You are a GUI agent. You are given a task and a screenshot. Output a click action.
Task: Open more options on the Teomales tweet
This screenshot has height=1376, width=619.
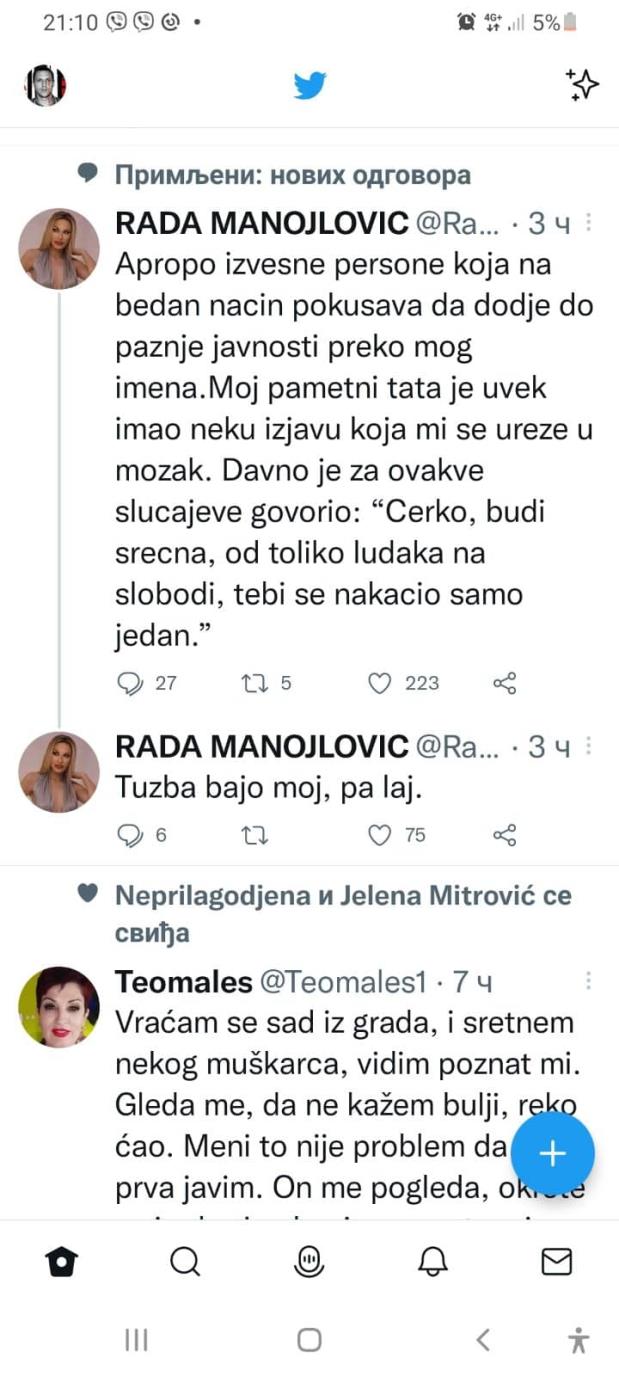pos(589,982)
